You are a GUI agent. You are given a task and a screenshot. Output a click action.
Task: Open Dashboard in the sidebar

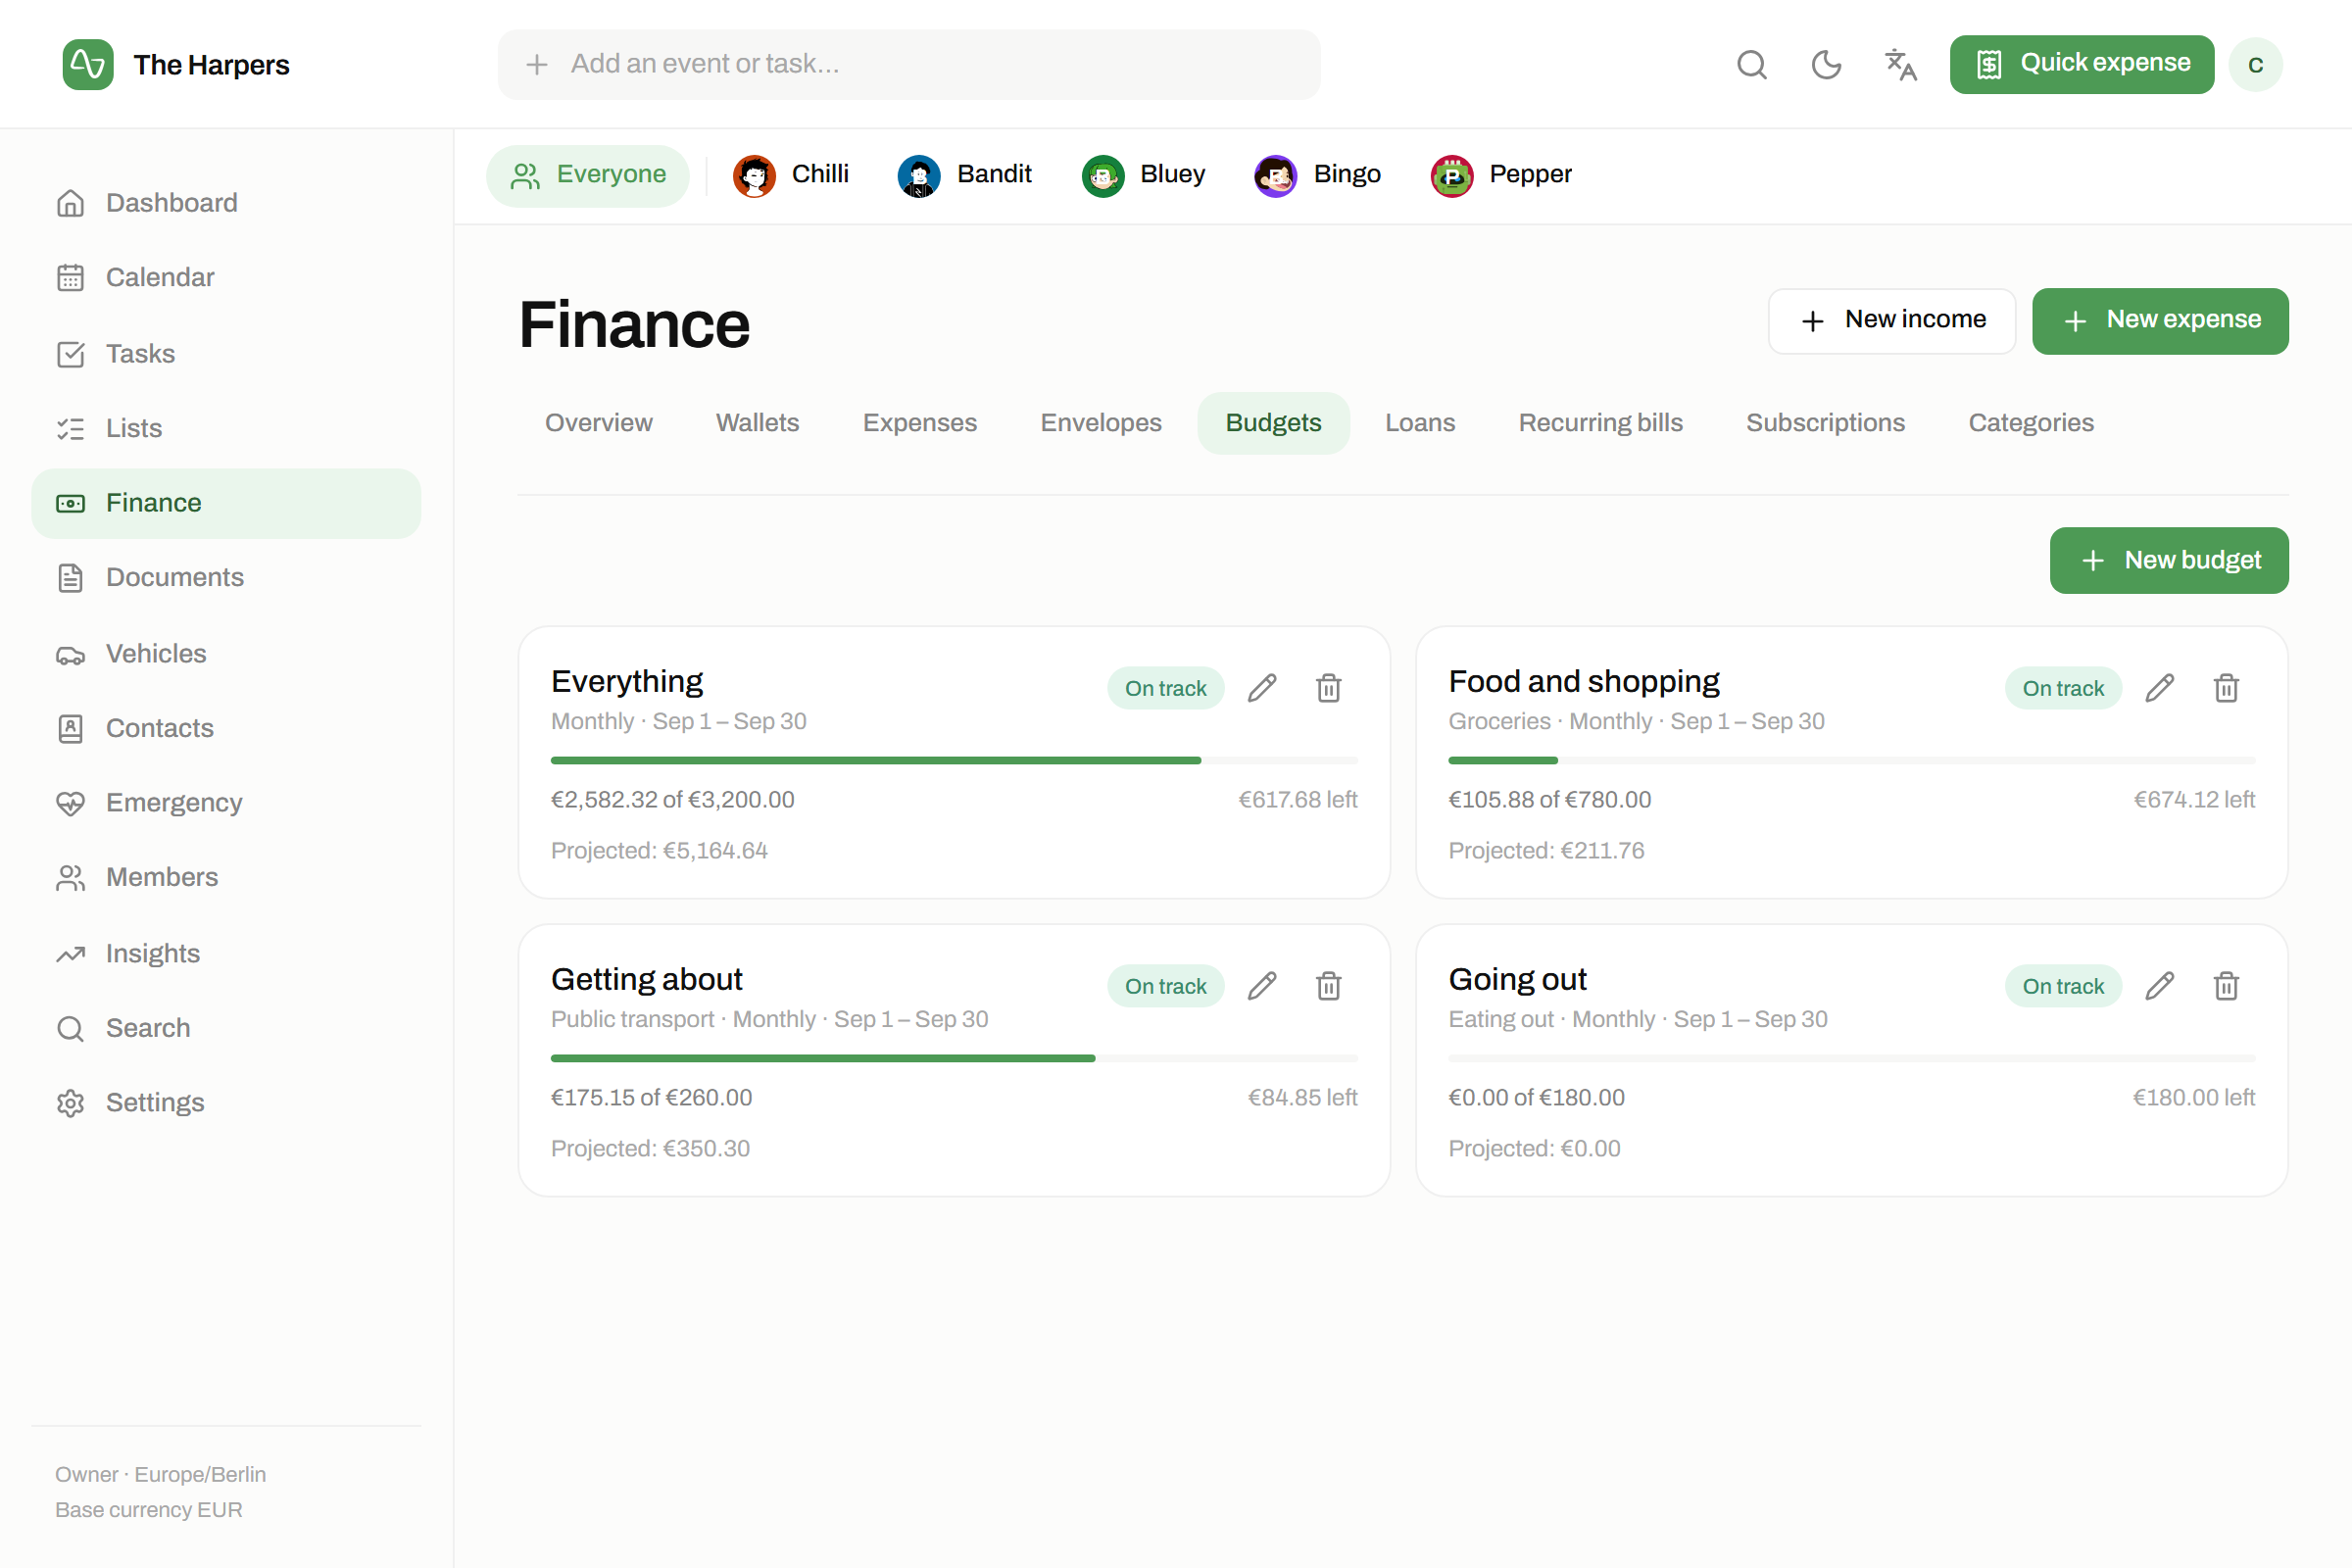[226, 203]
